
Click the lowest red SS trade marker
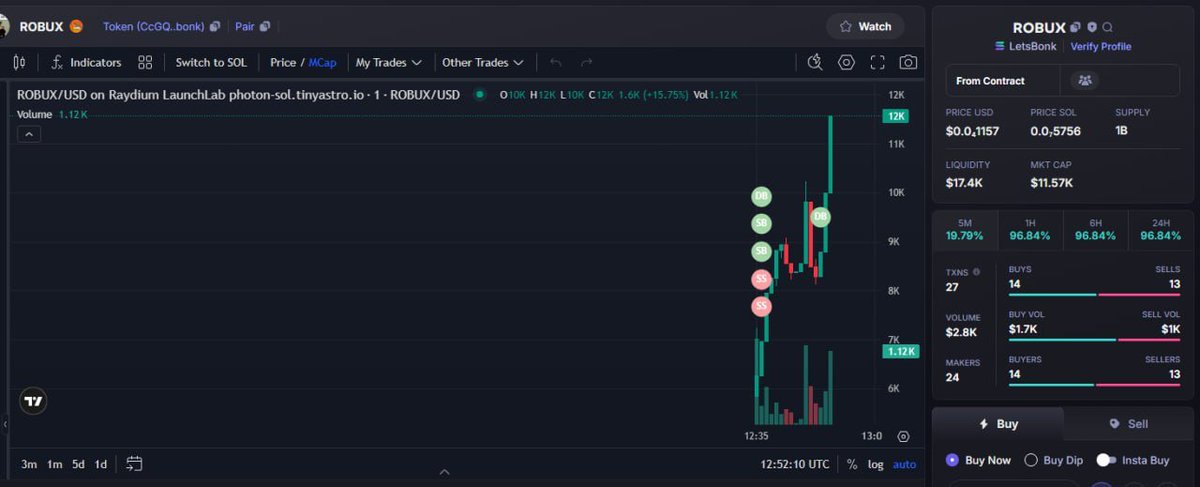[x=761, y=305]
